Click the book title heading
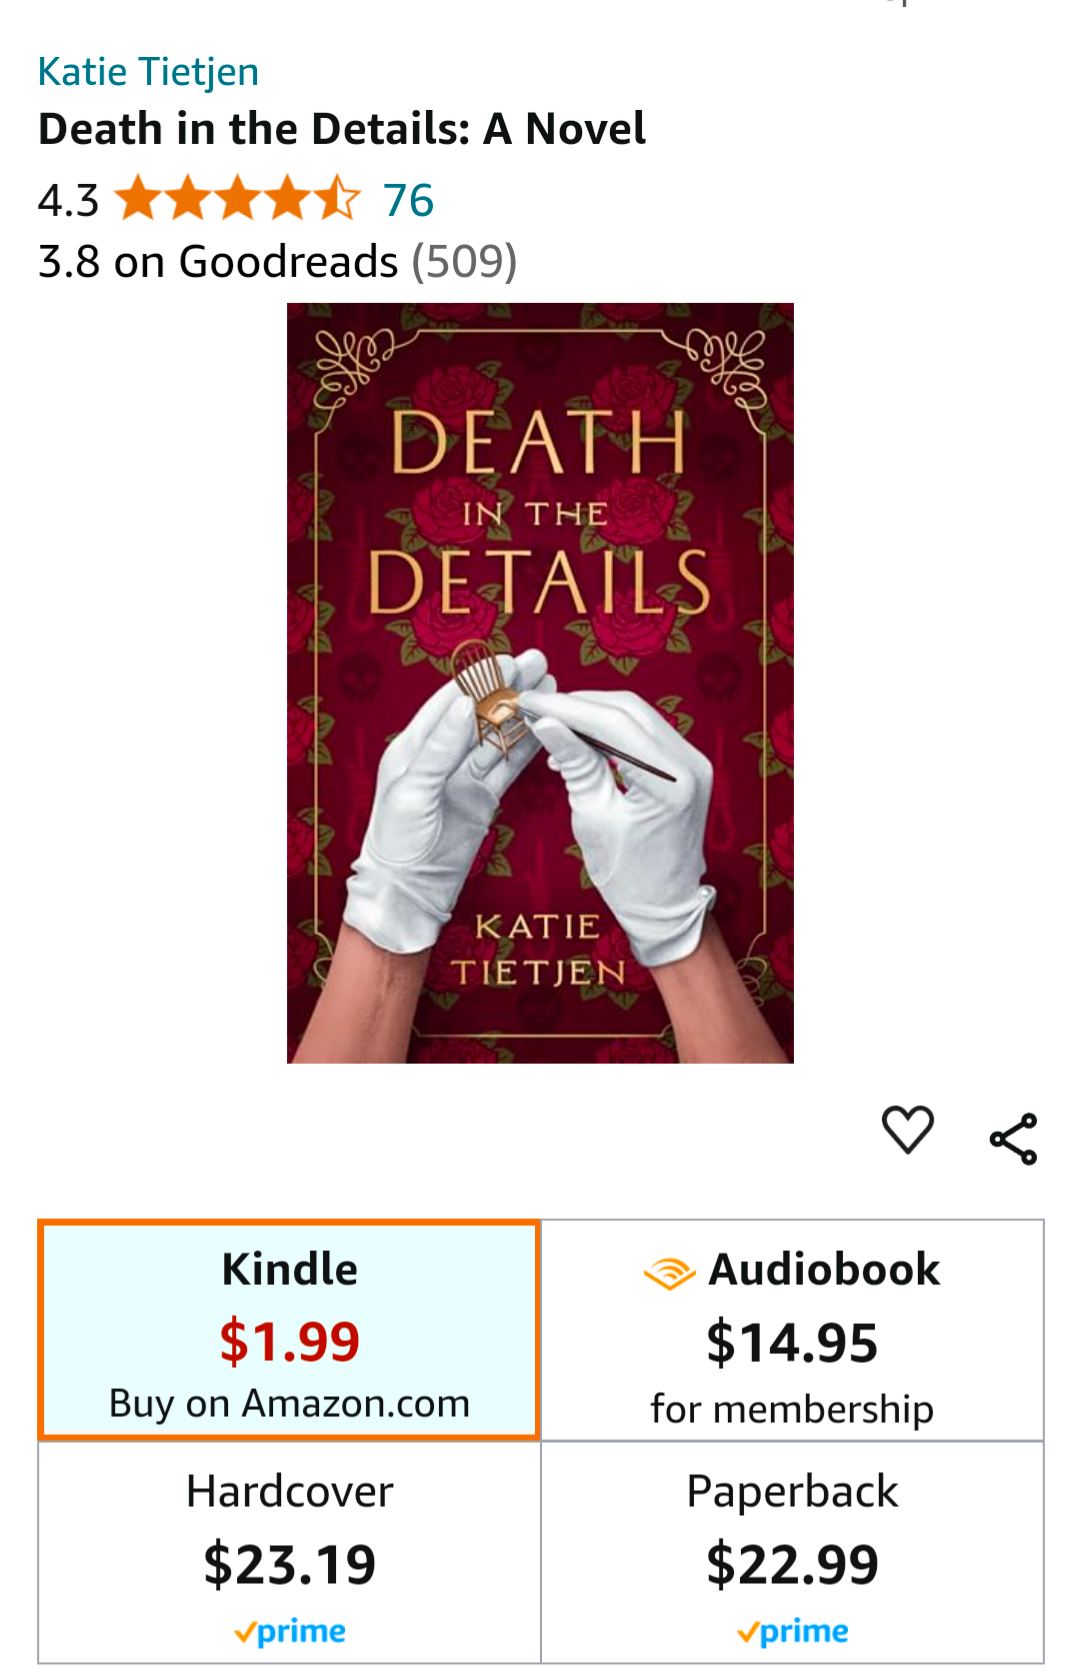 pyautogui.click(x=342, y=129)
